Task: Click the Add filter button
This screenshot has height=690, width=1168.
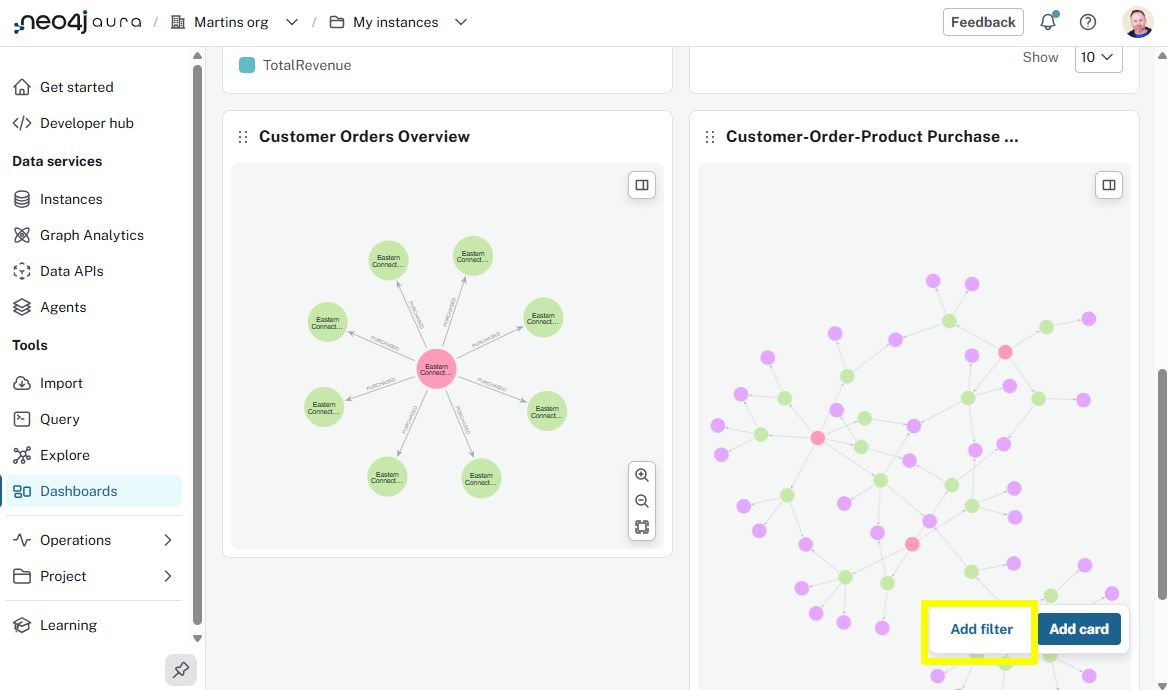Action: (x=981, y=629)
